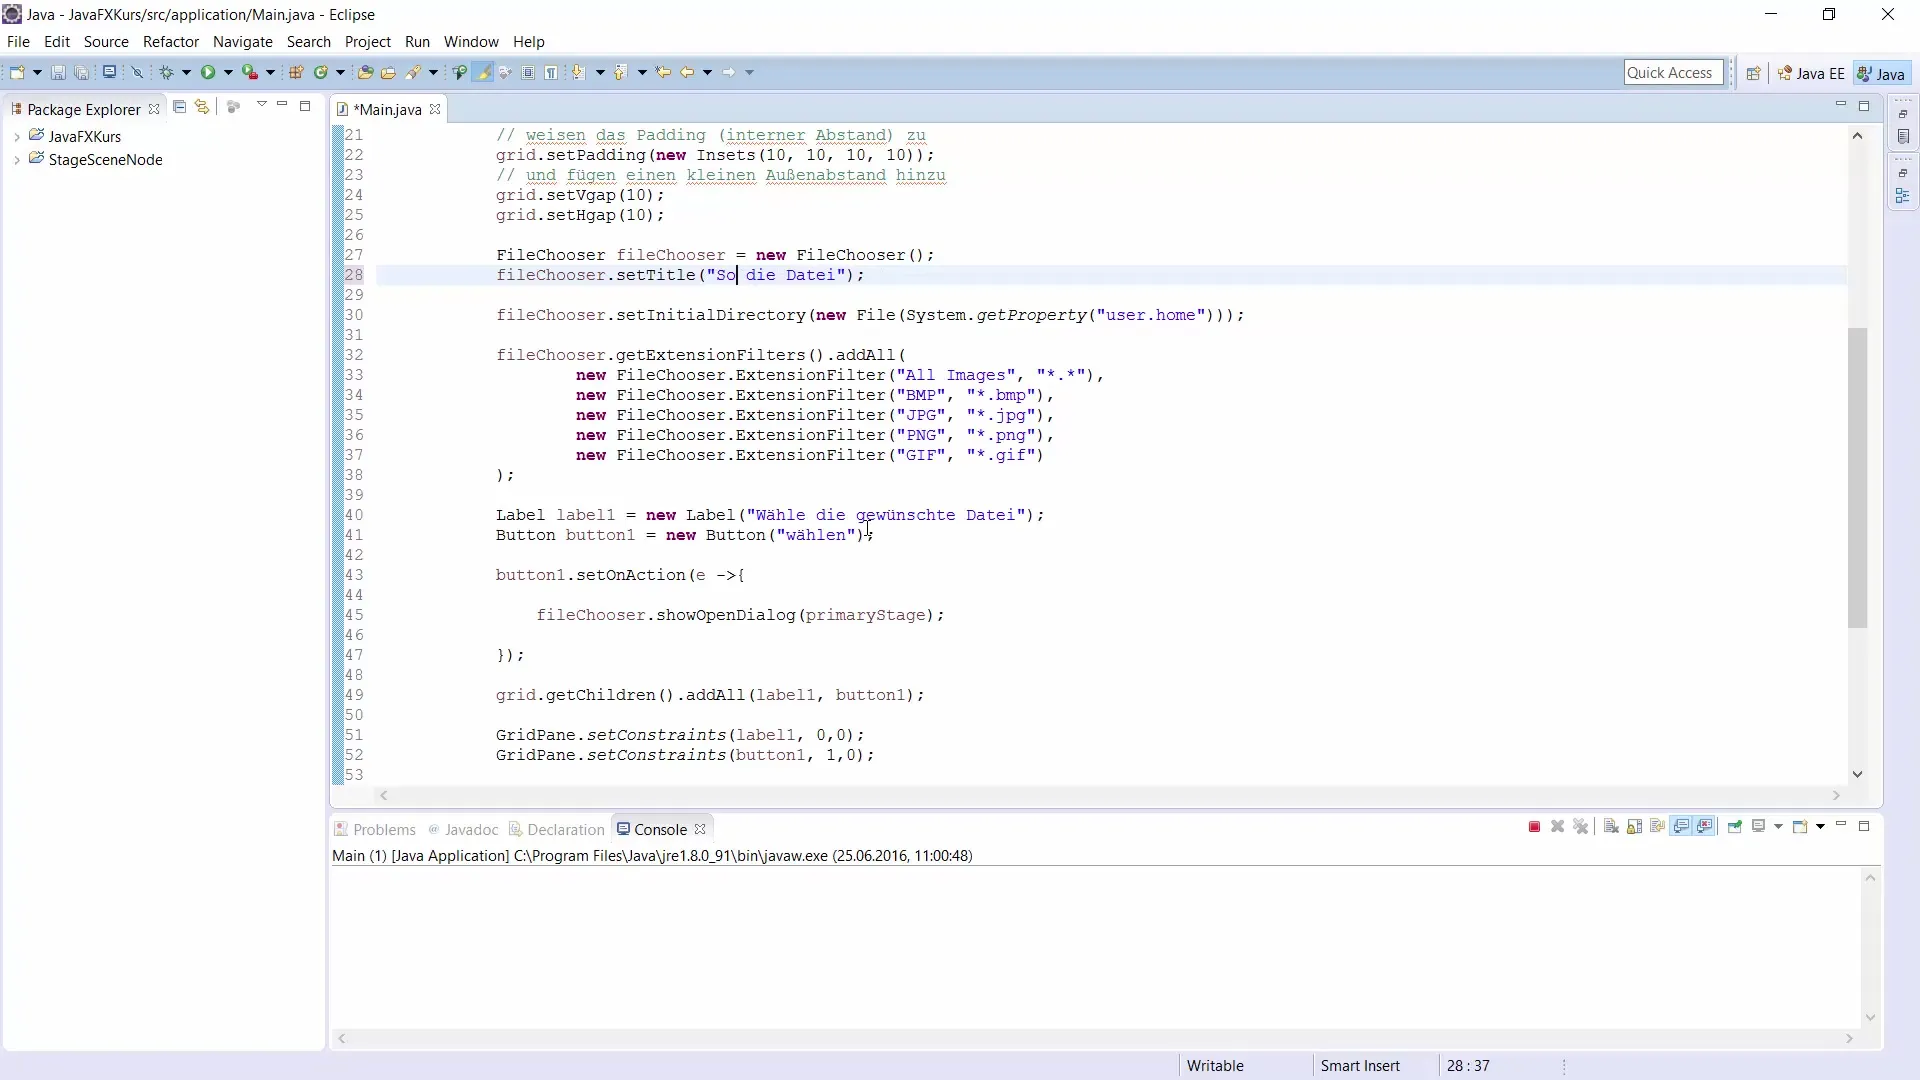Click Clear Console icon
This screenshot has width=1920, height=1080.
[x=1611, y=827]
